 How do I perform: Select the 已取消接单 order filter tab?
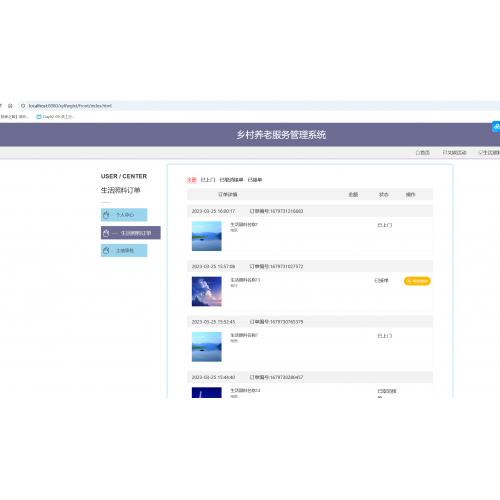pos(231,180)
